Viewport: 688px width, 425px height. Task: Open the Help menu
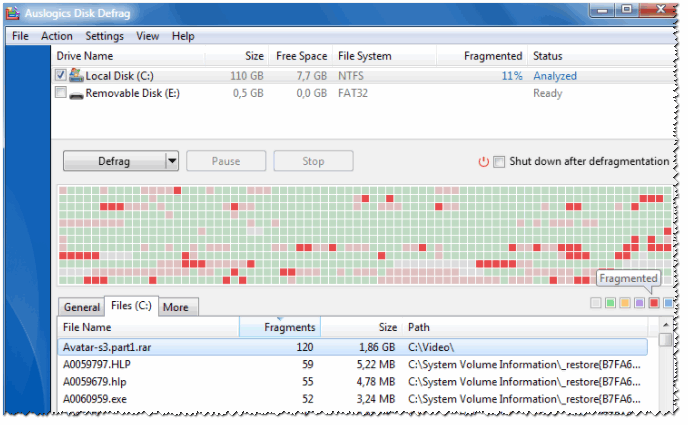(x=183, y=36)
